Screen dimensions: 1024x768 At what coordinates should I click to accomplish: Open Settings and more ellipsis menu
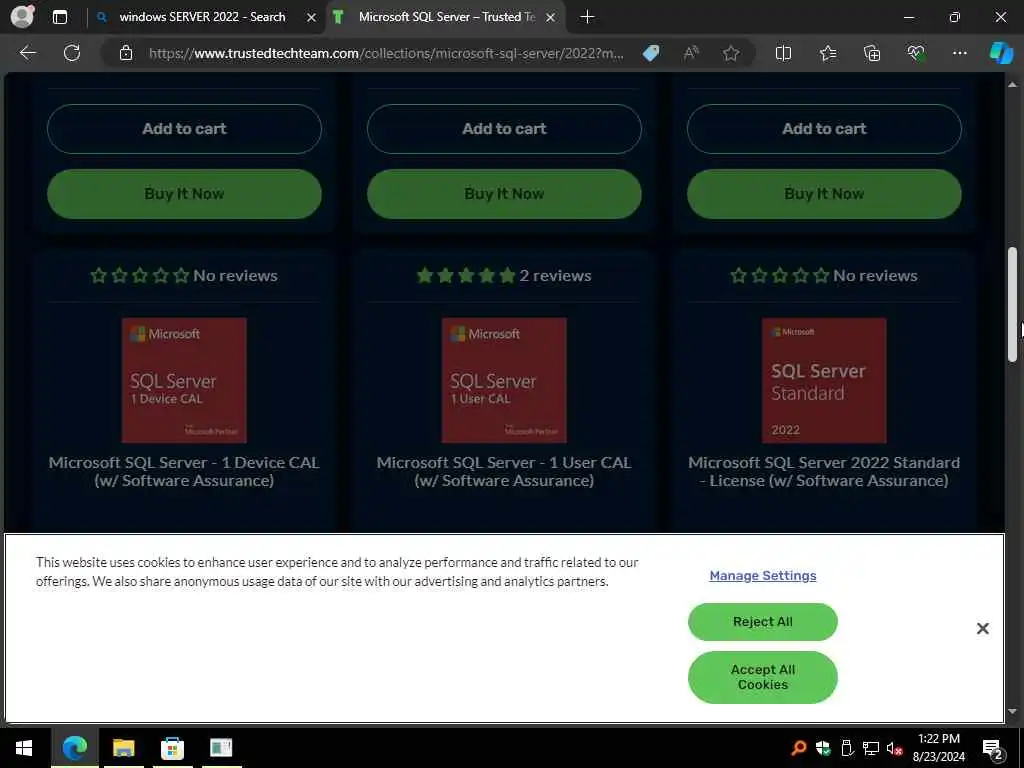click(x=959, y=53)
